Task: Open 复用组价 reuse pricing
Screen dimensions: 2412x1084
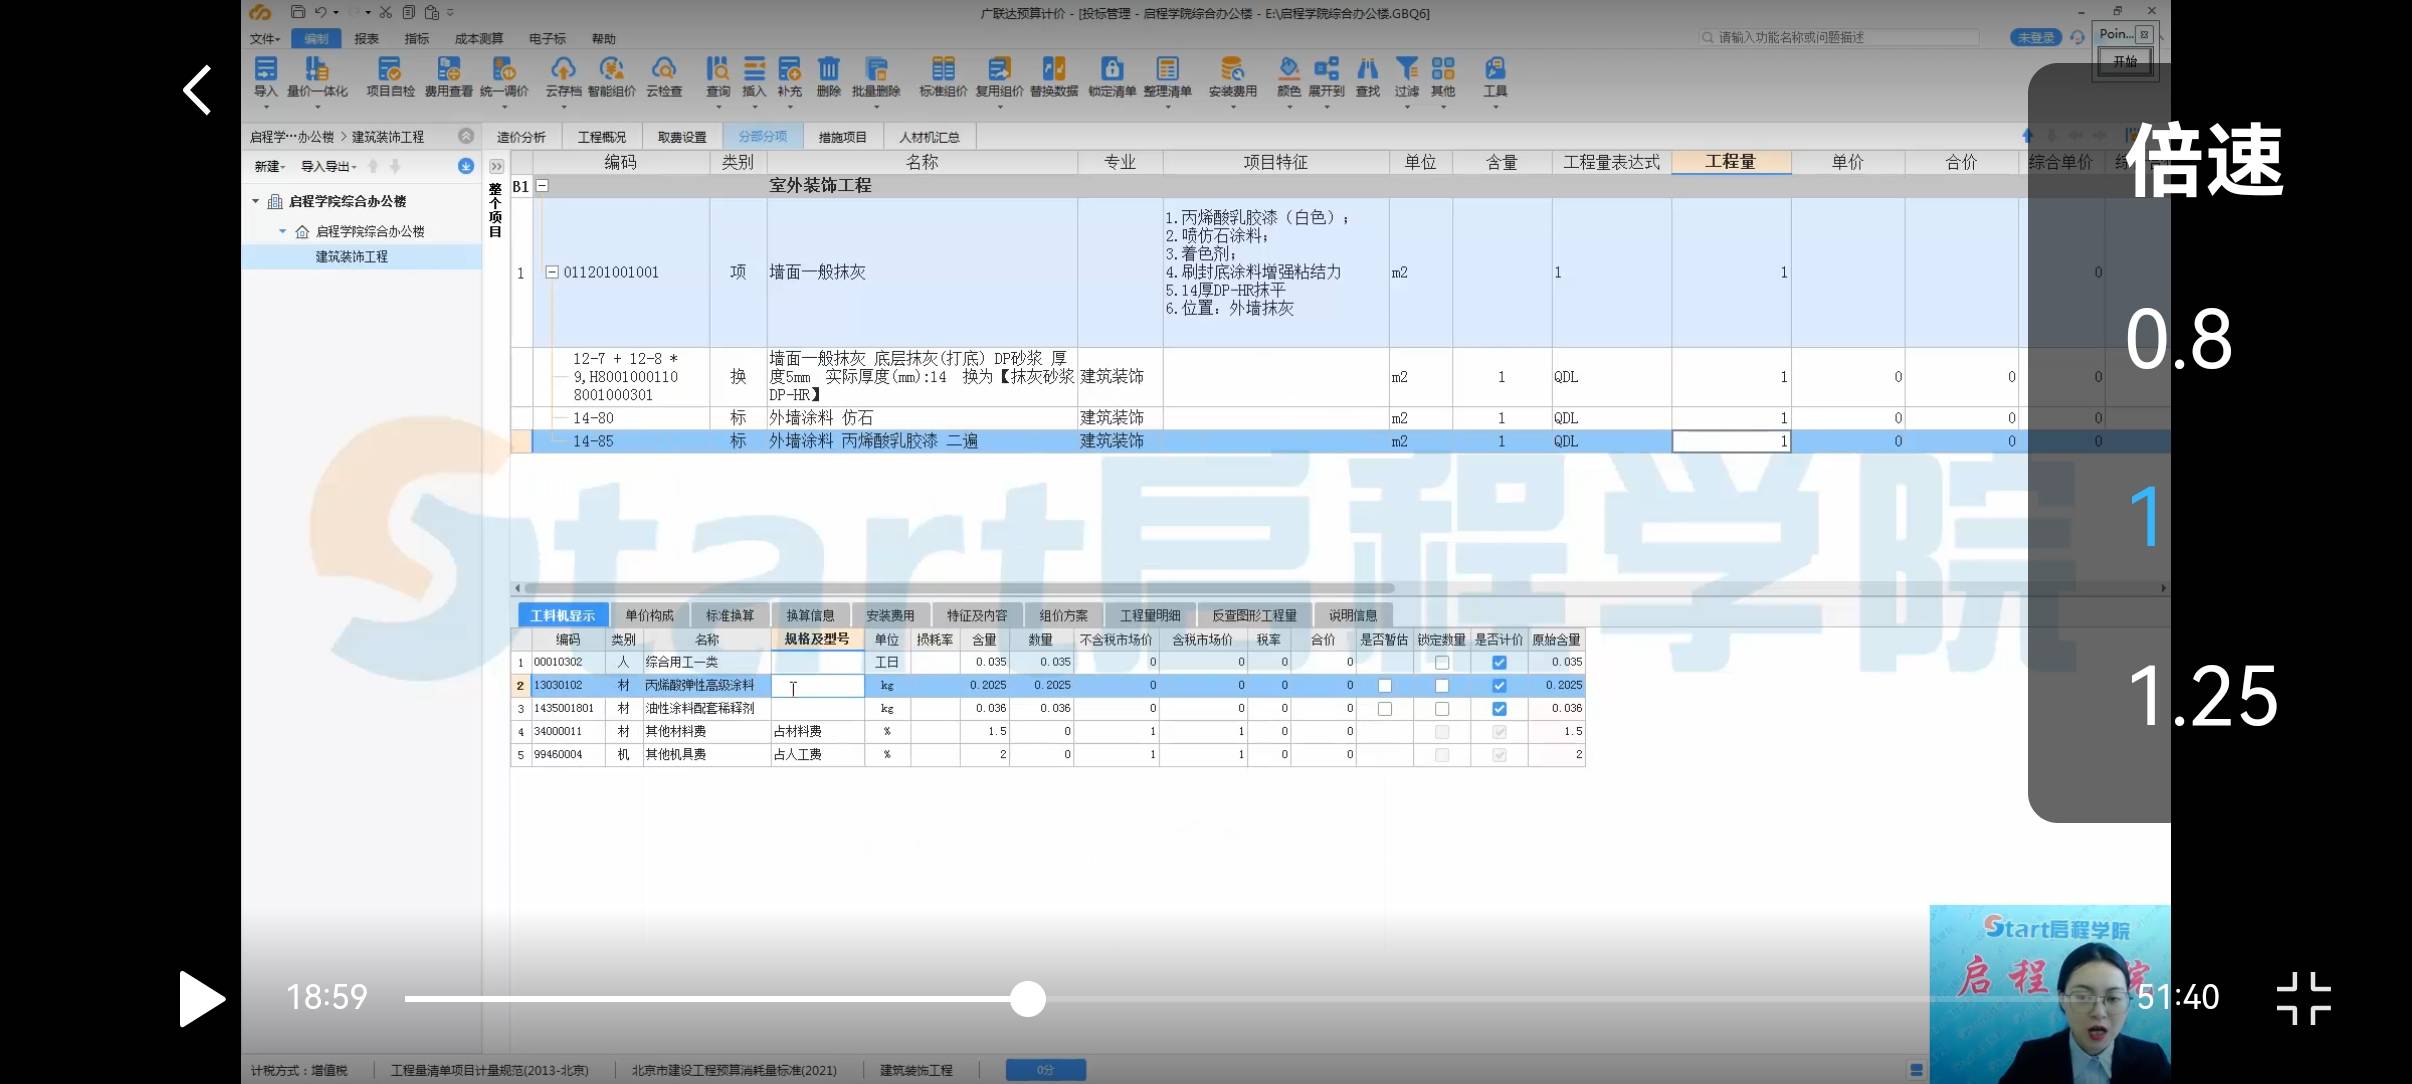Action: 999,76
